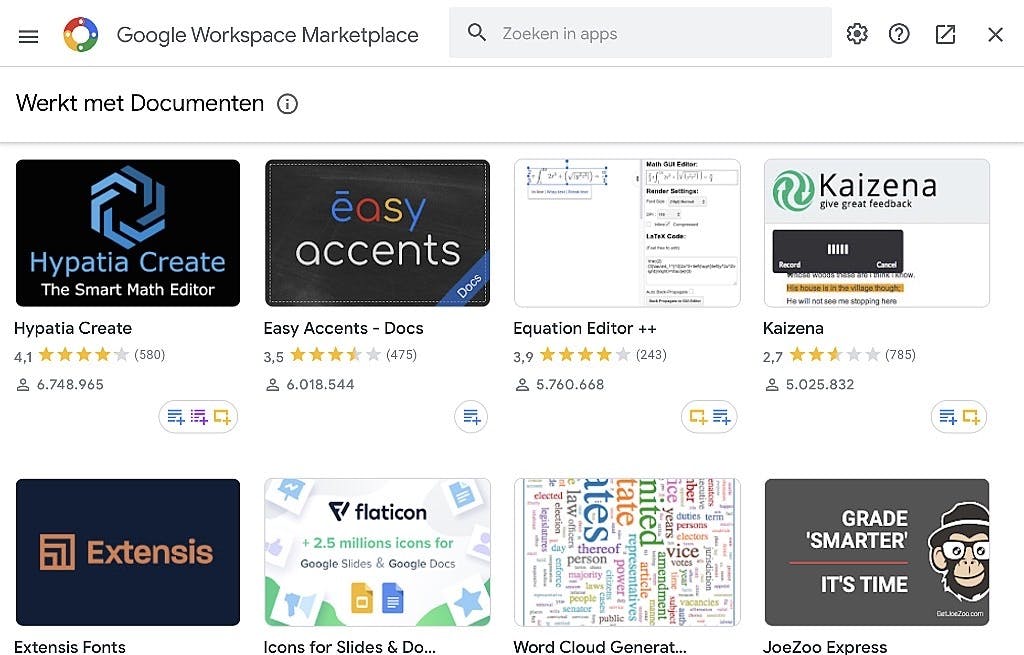The image size is (1024, 655).
Task: Click compatibility icons under Kaizena
Action: pyautogui.click(x=959, y=417)
